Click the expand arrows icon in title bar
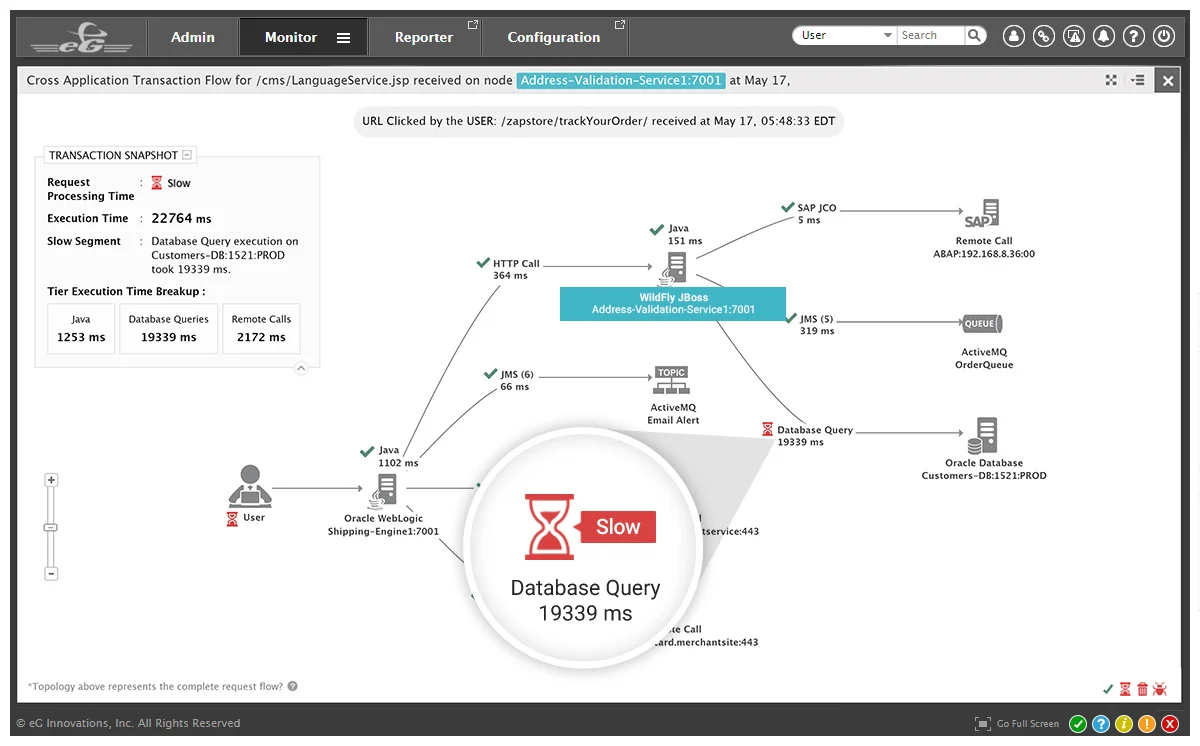The height and width of the screenshot is (746, 1200). coord(1111,80)
